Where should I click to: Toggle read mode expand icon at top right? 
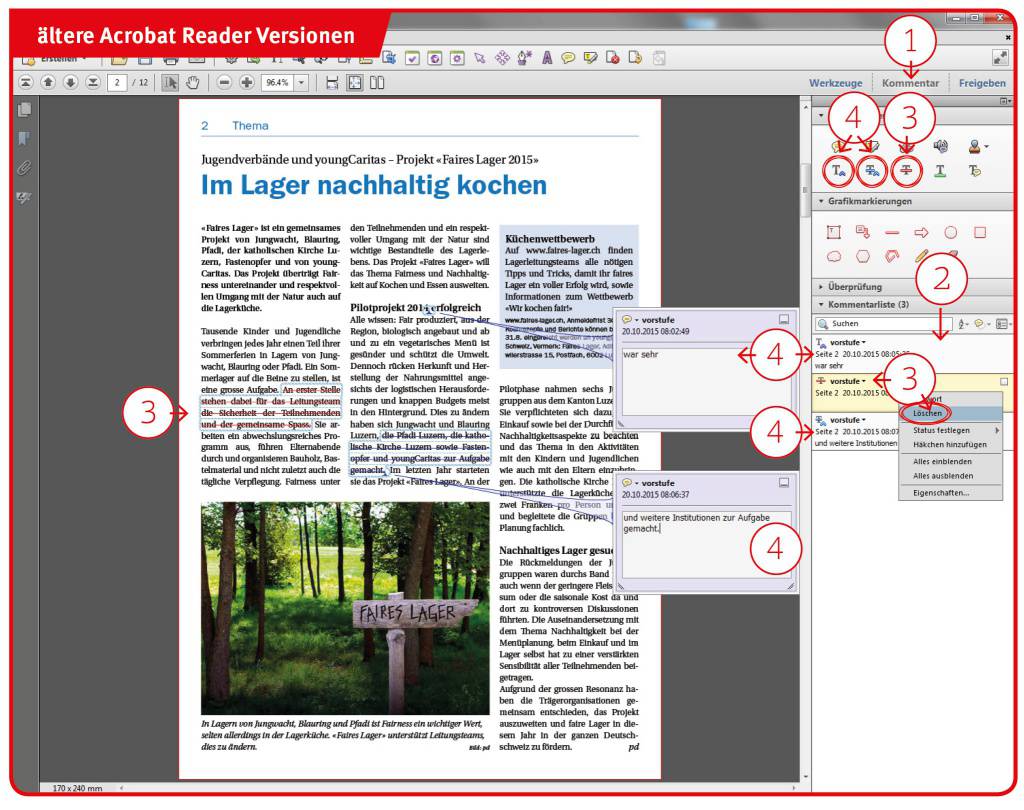[x=1000, y=58]
